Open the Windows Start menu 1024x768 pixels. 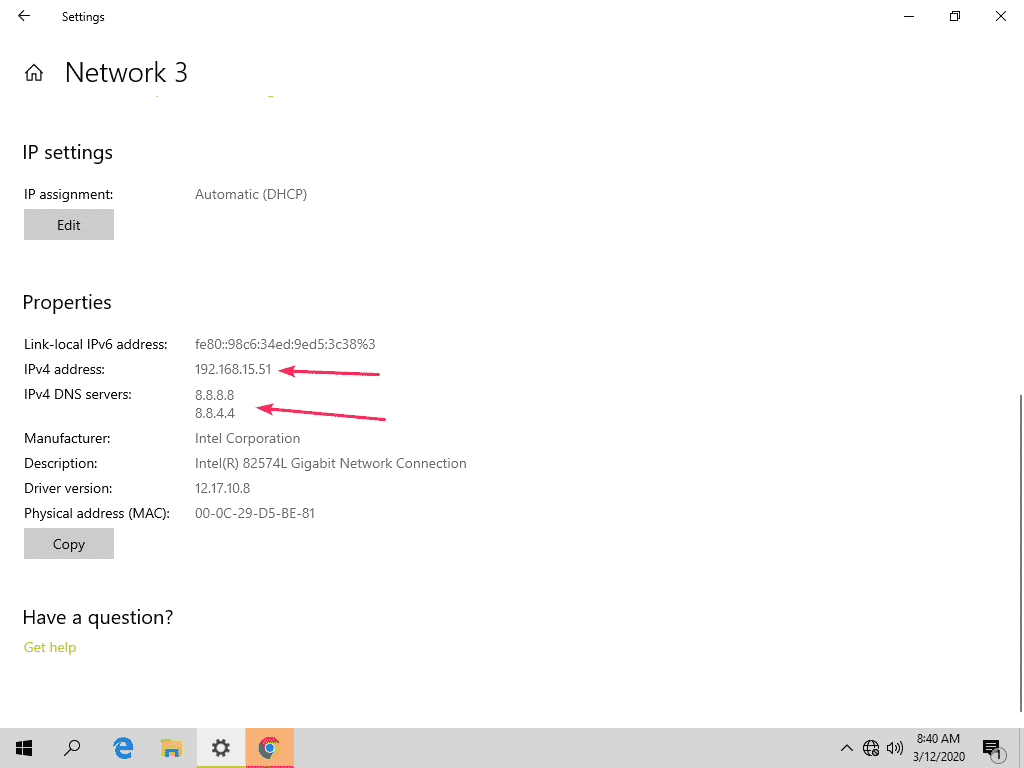click(24, 748)
